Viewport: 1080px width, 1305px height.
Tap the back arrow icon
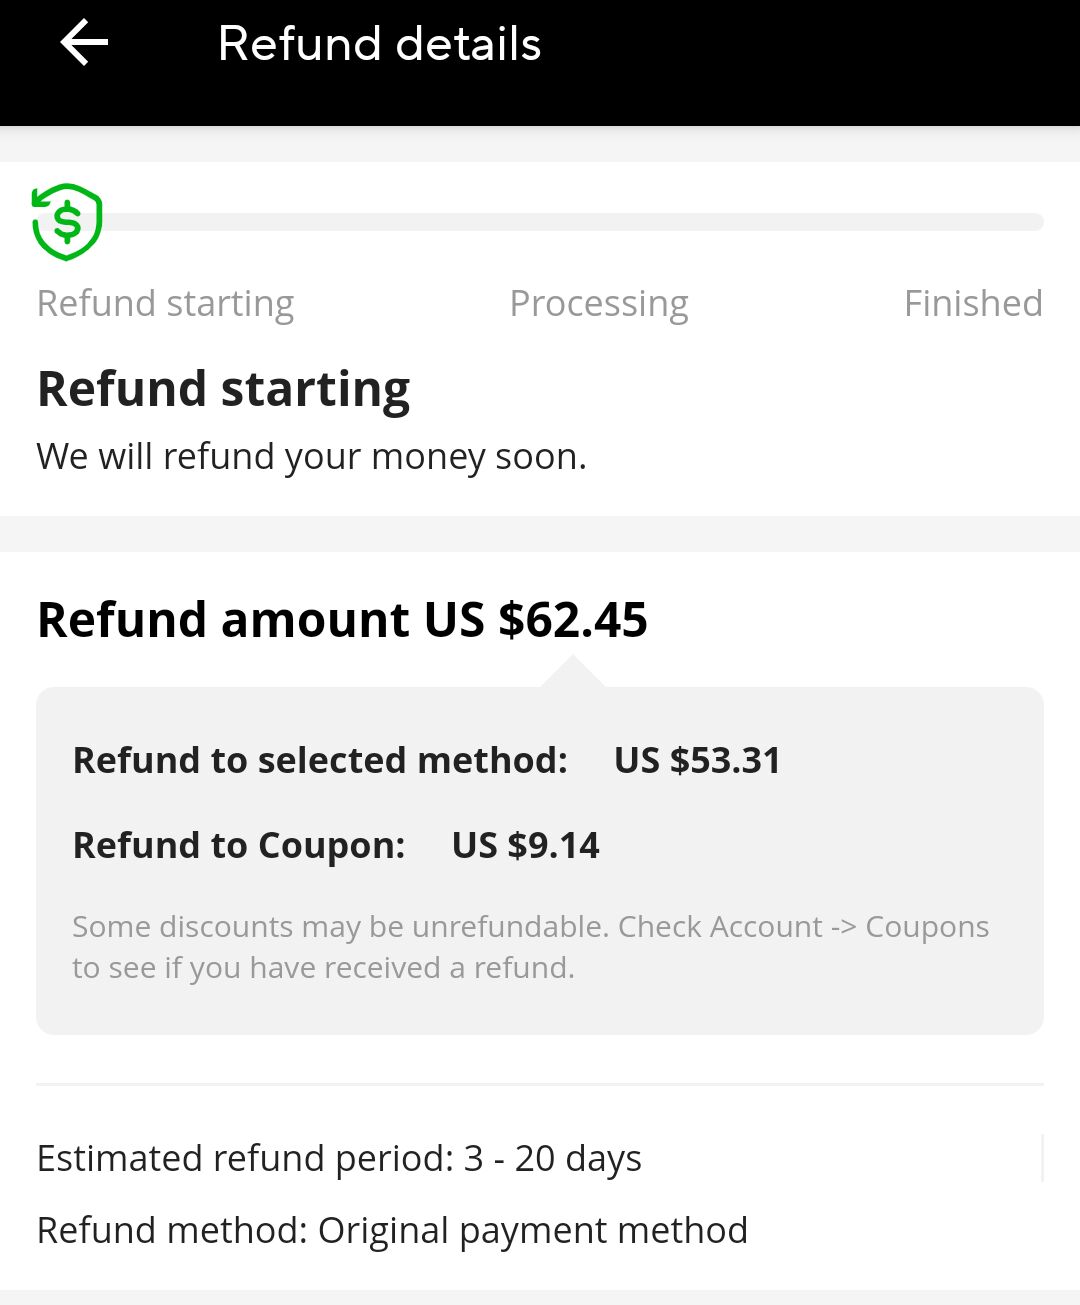pyautogui.click(x=84, y=43)
